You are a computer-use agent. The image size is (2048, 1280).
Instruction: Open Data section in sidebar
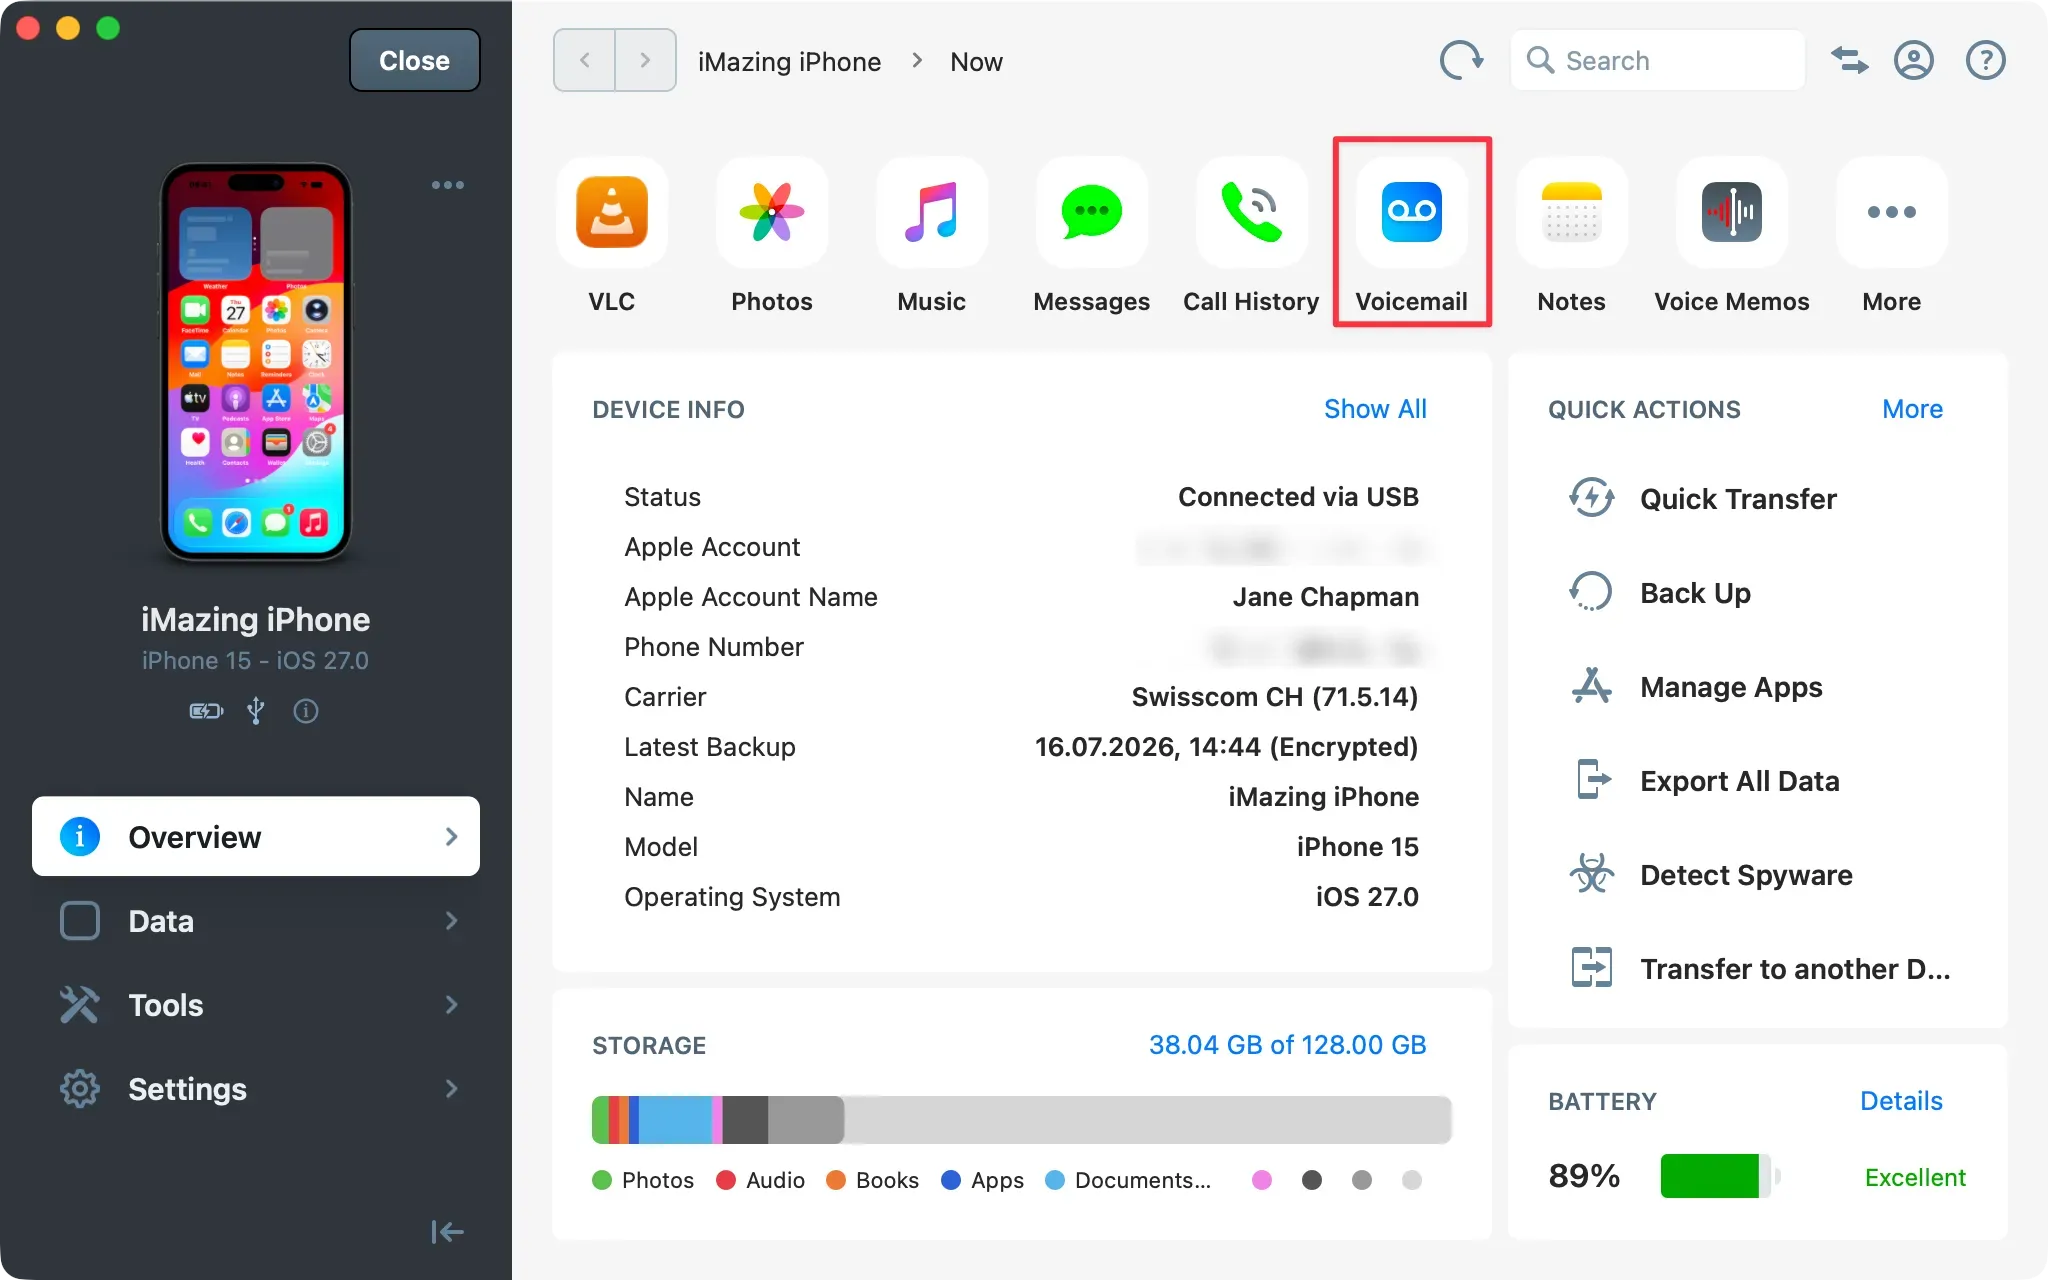(x=256, y=920)
